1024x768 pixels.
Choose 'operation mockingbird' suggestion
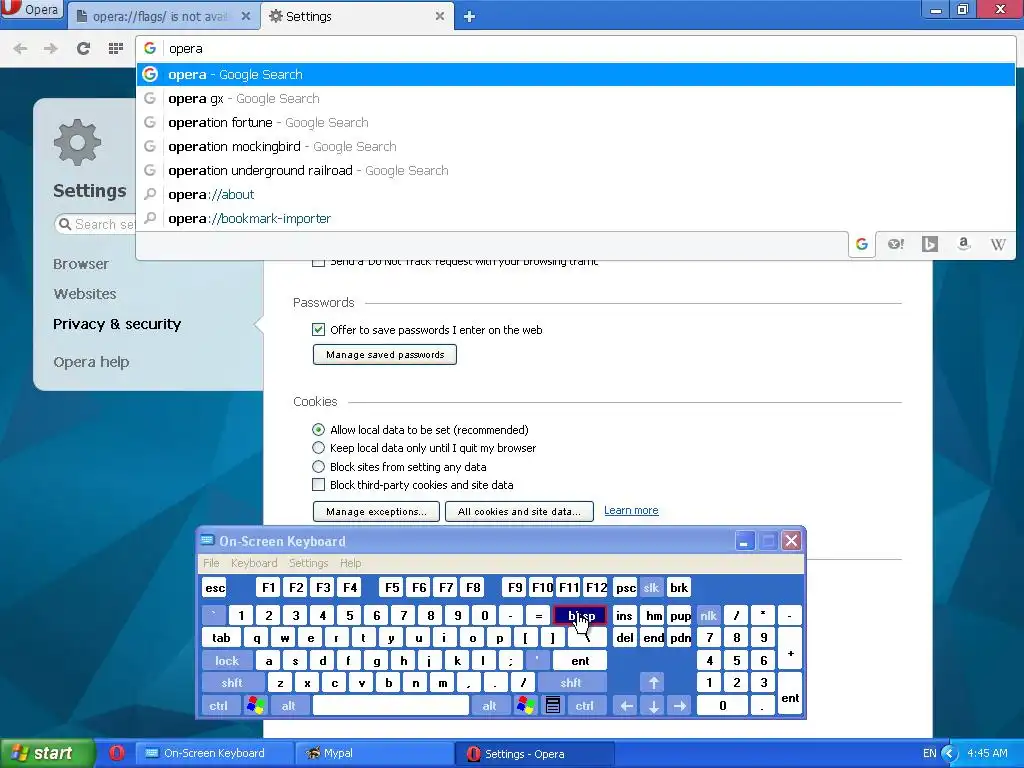(x=575, y=146)
